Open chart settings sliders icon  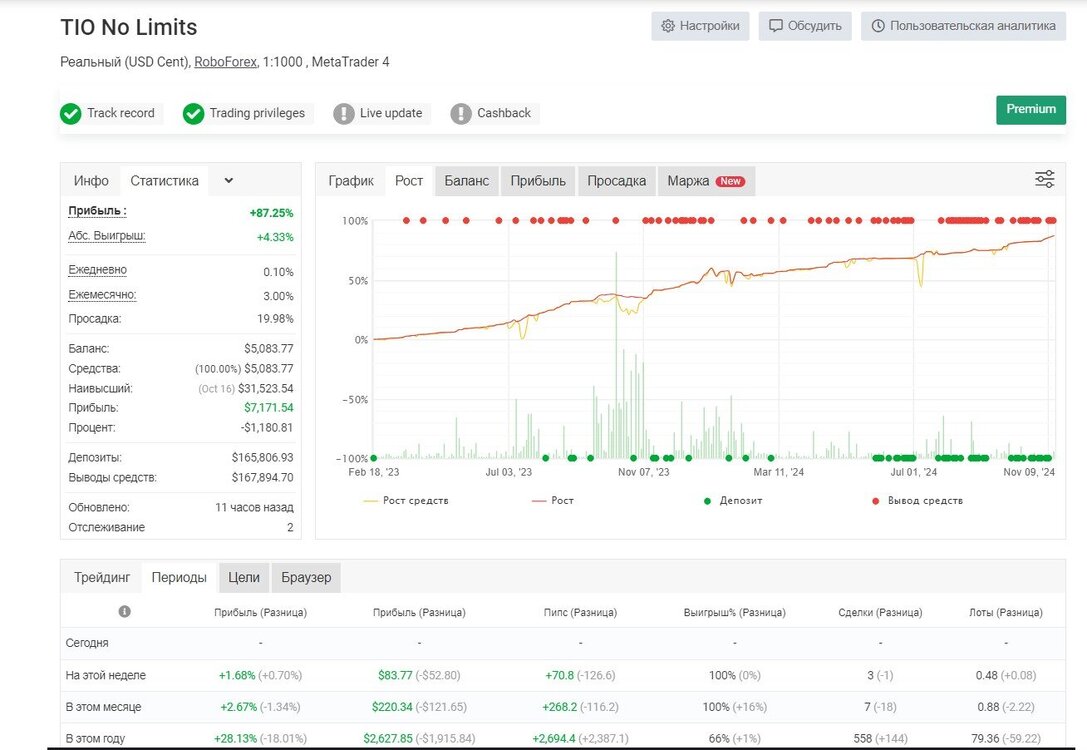1044,179
